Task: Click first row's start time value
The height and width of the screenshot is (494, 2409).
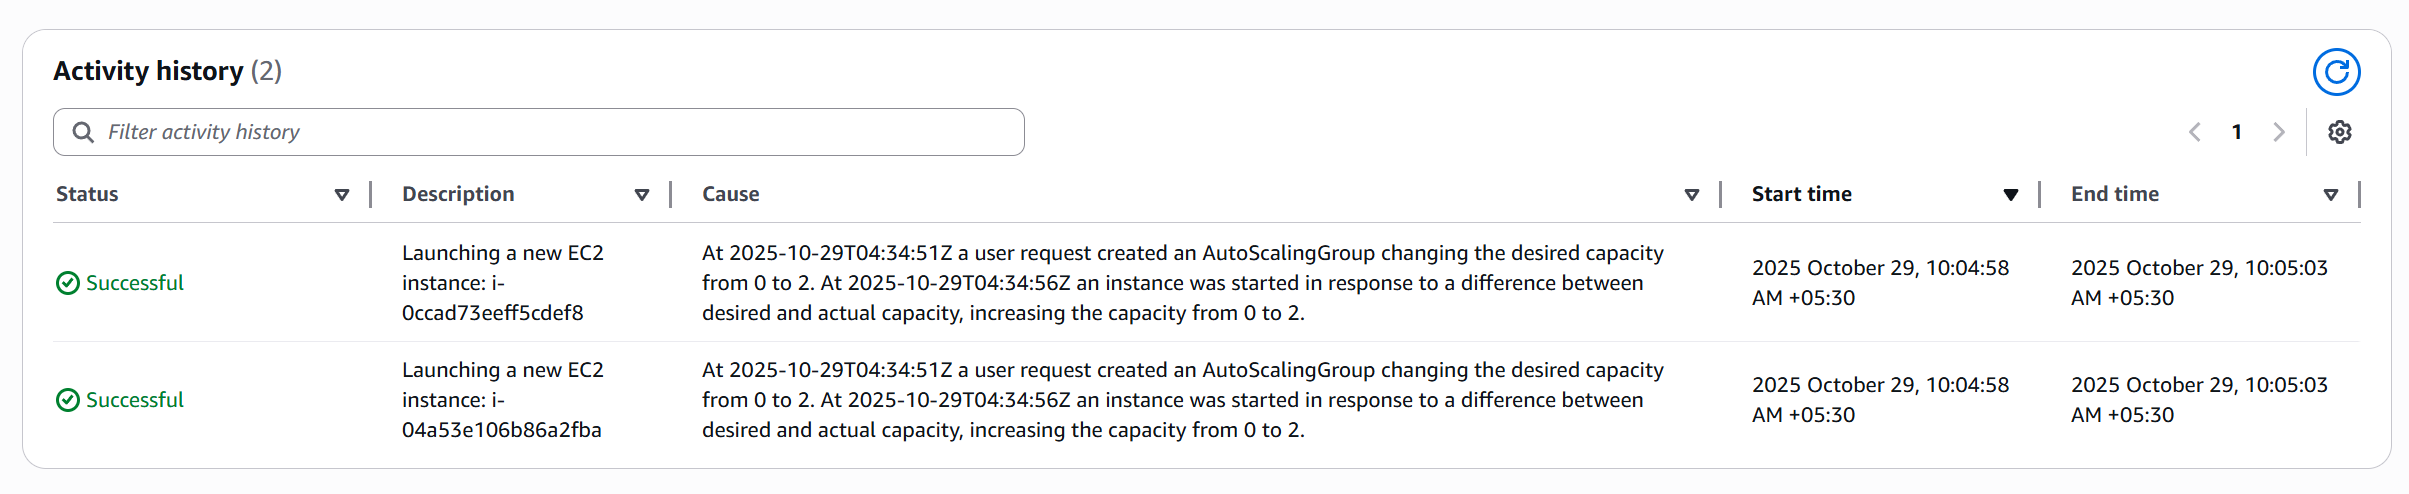Action: 1880,283
